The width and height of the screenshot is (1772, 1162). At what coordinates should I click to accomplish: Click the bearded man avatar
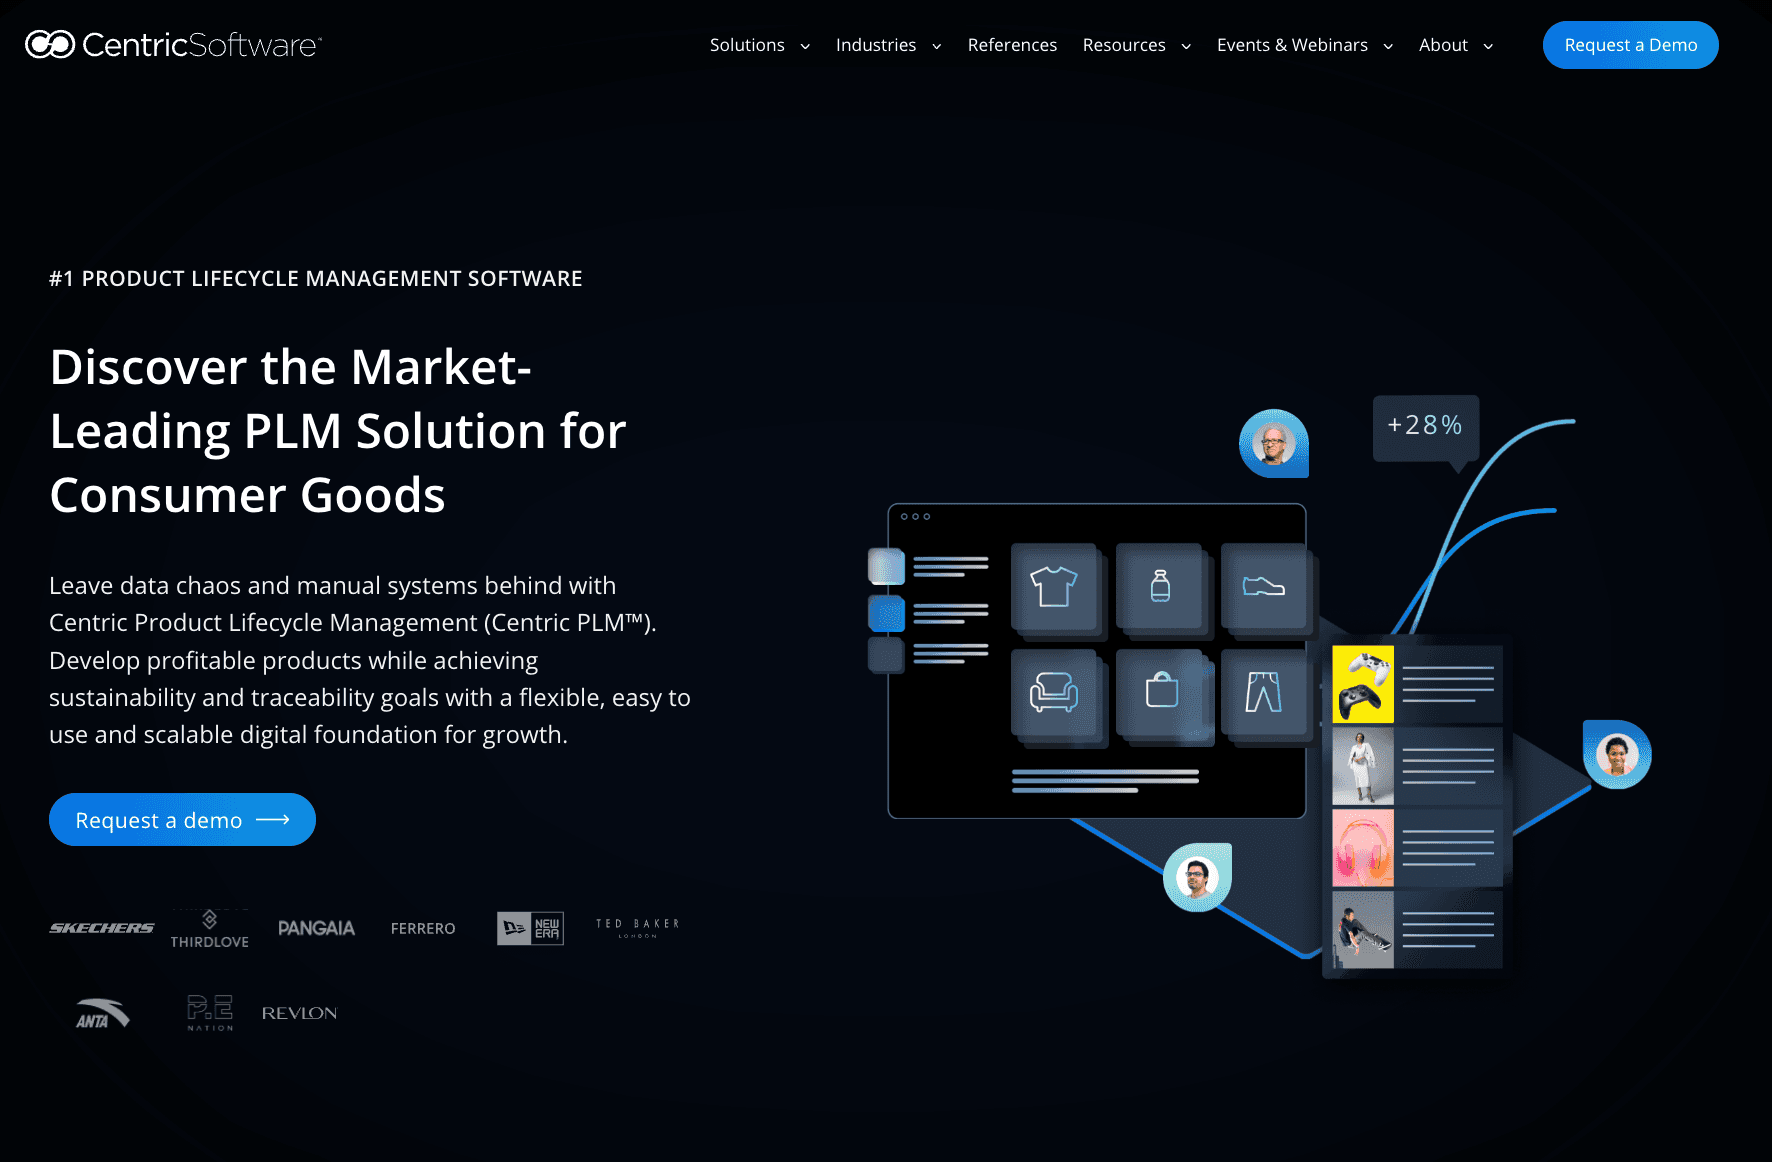pyautogui.click(x=1197, y=877)
